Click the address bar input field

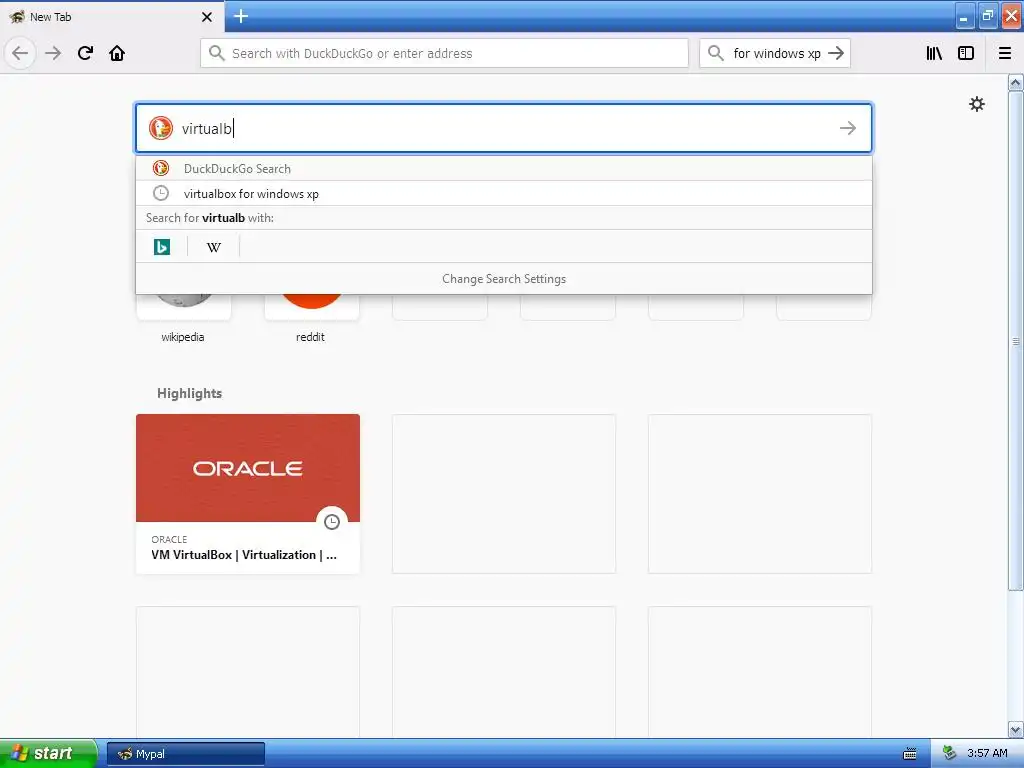(444, 53)
